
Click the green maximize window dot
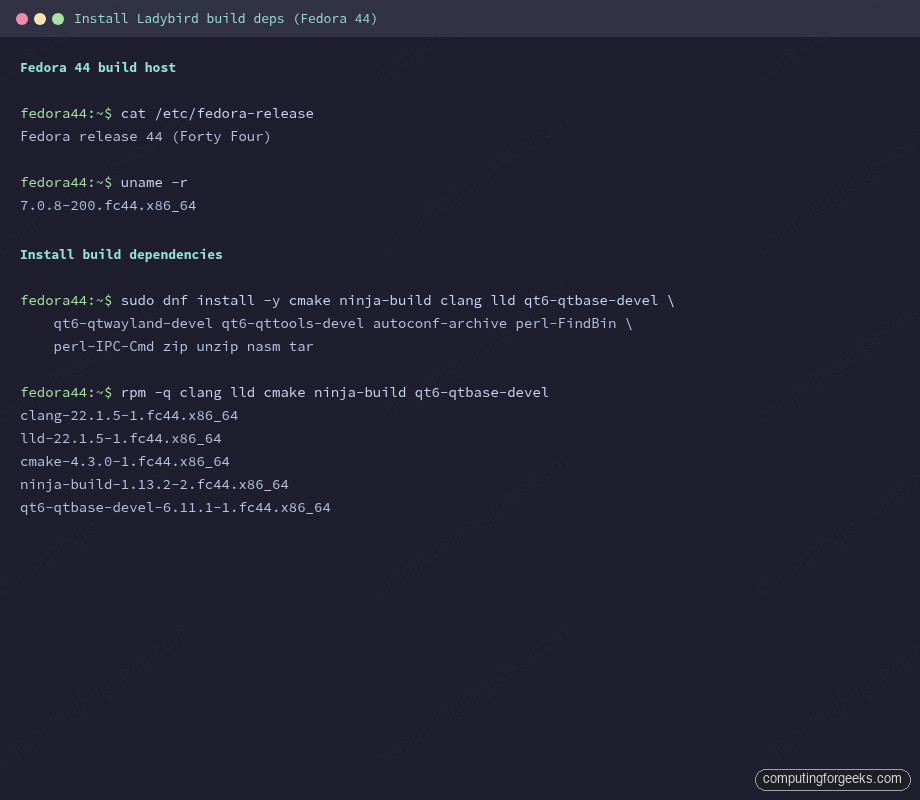pos(58,19)
